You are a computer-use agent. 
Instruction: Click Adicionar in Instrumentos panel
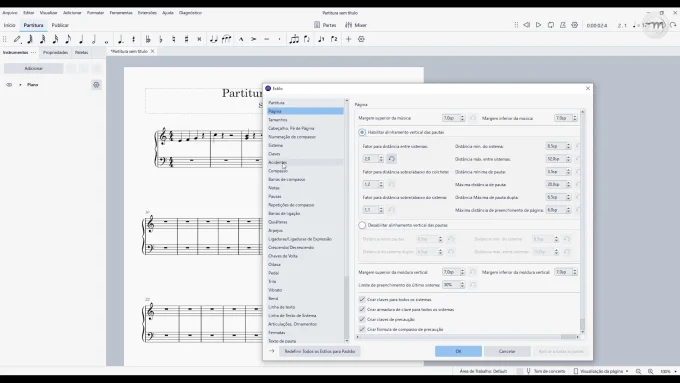point(33,69)
